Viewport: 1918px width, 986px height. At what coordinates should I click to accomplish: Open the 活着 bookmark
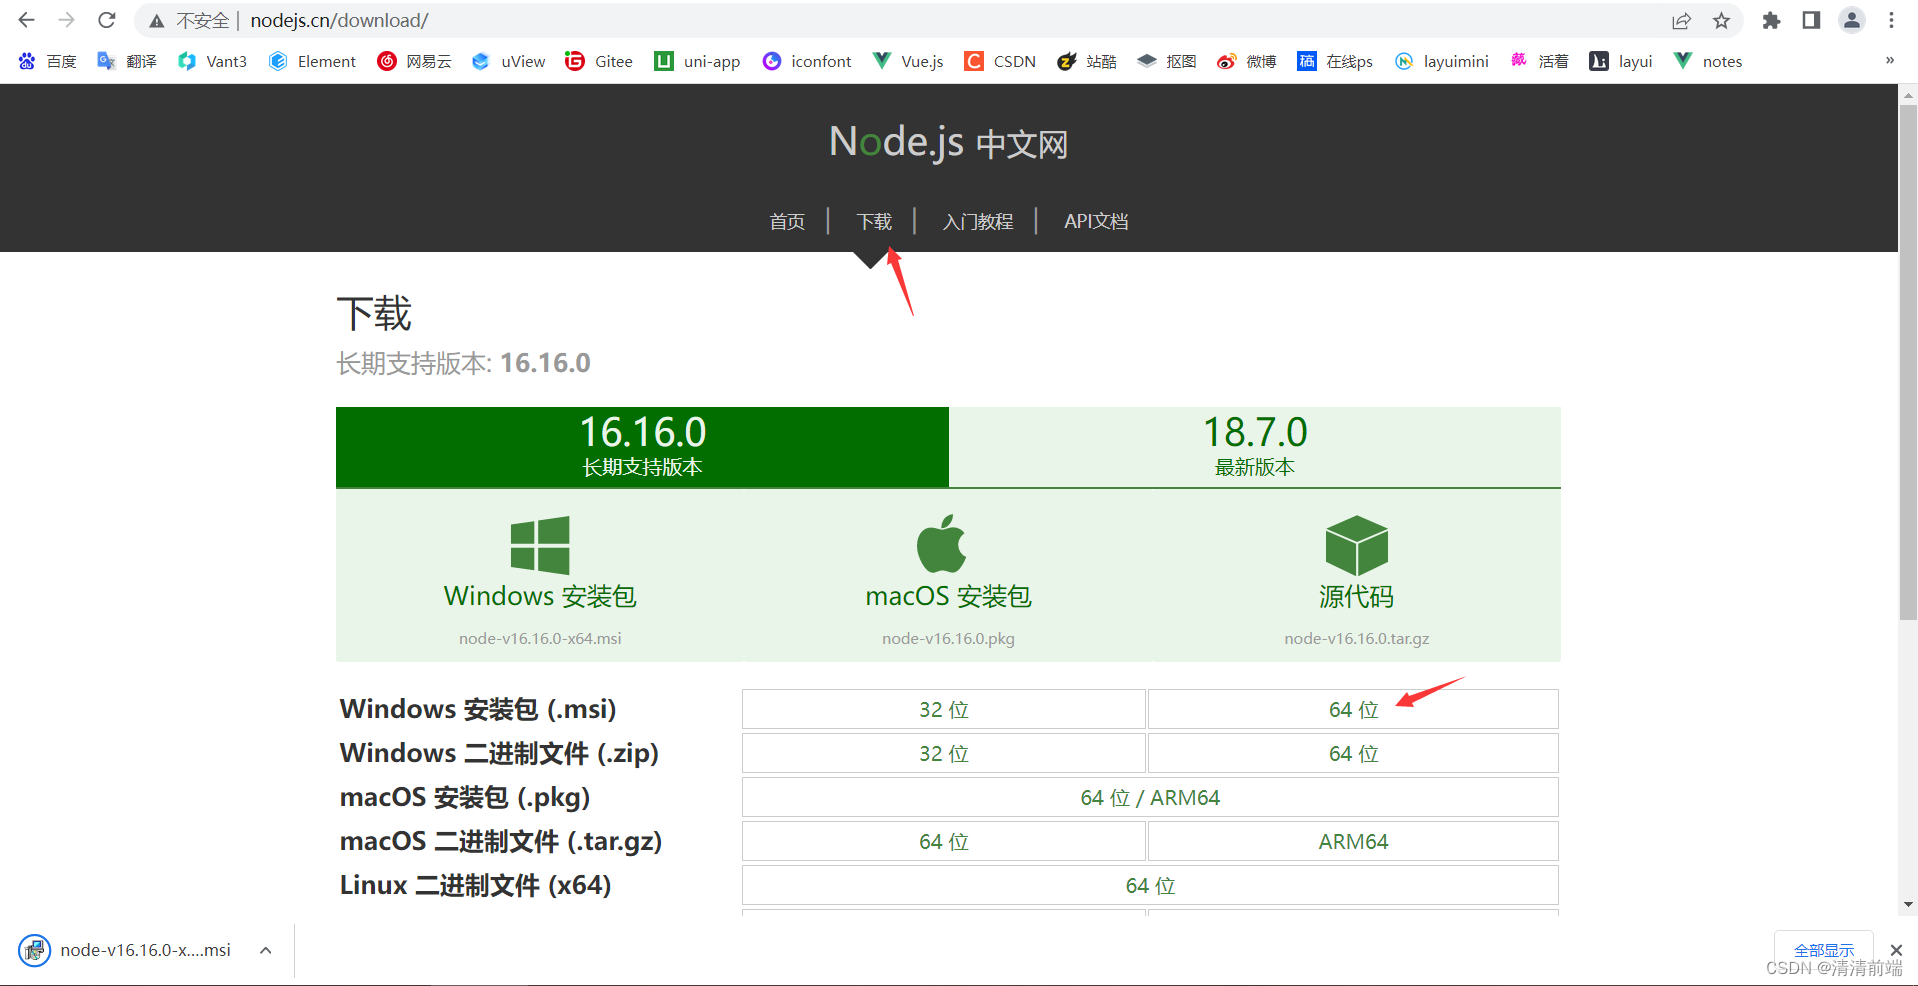coord(1539,61)
